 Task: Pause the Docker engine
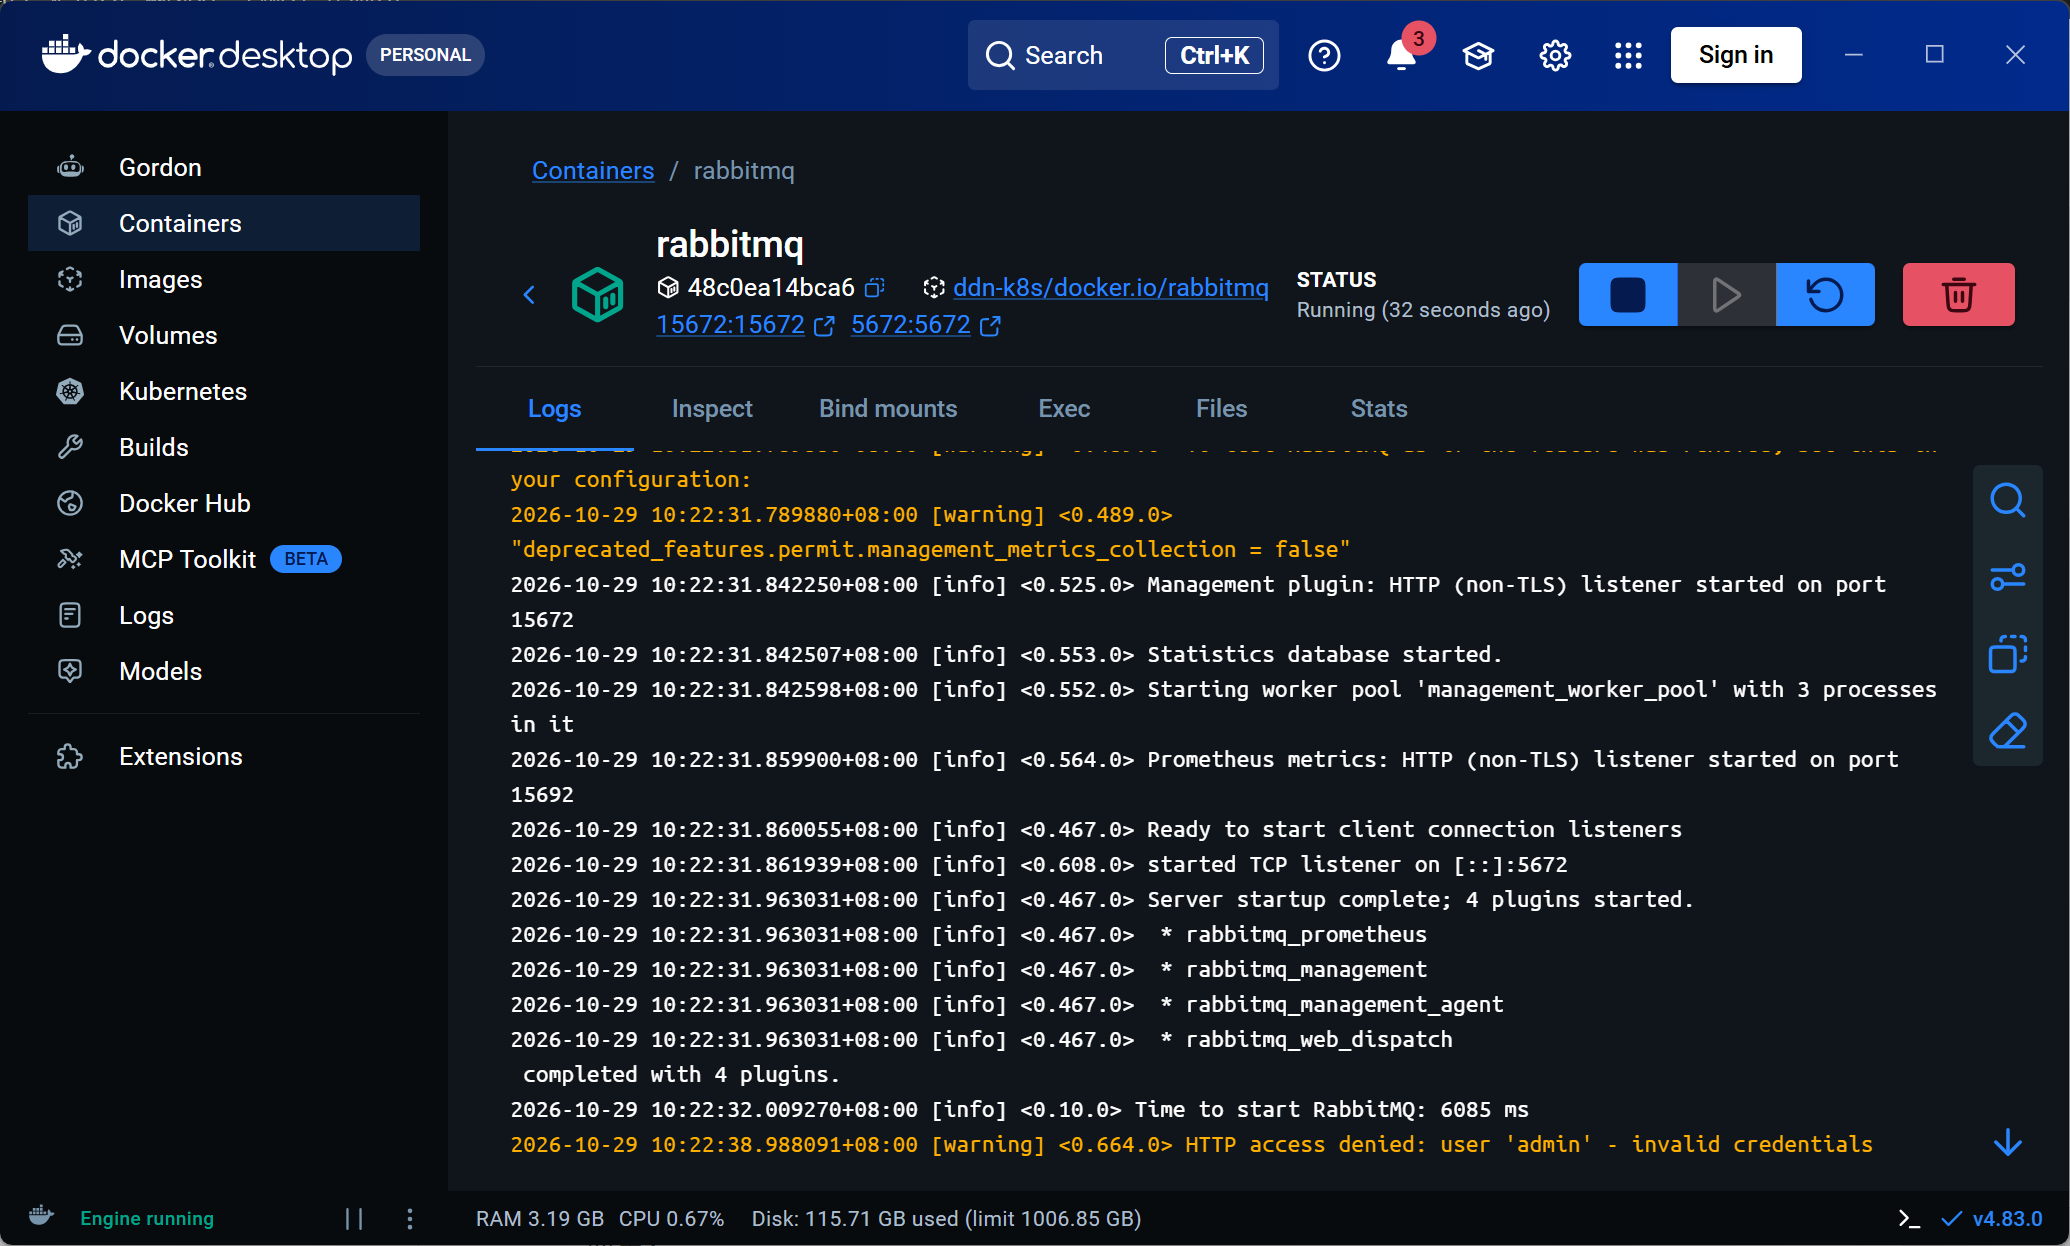point(354,1218)
